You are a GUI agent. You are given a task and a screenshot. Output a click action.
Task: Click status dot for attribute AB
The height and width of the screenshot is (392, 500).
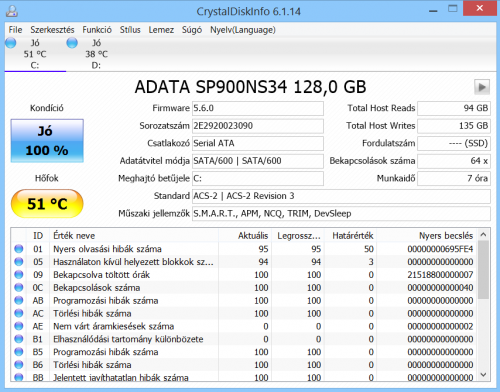[x=19, y=300]
